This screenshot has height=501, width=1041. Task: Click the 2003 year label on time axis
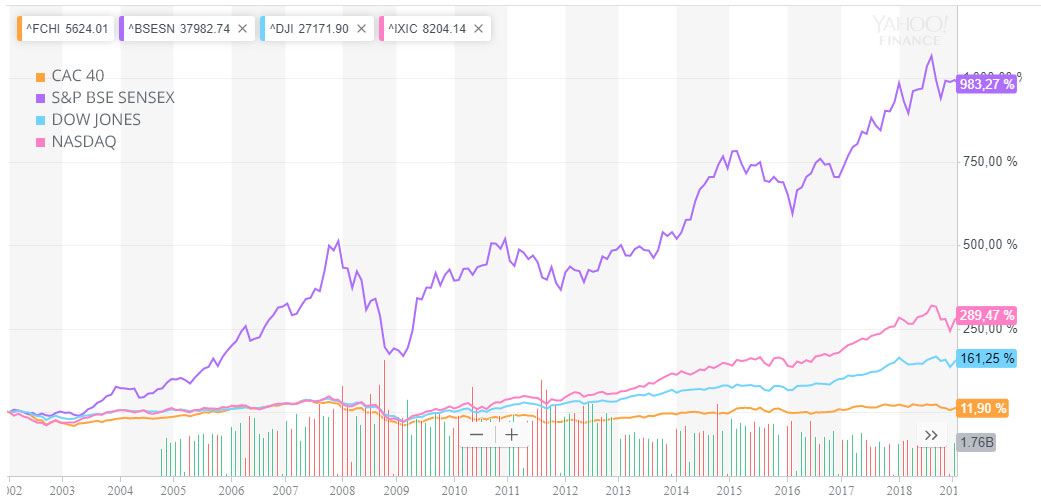pos(62,490)
